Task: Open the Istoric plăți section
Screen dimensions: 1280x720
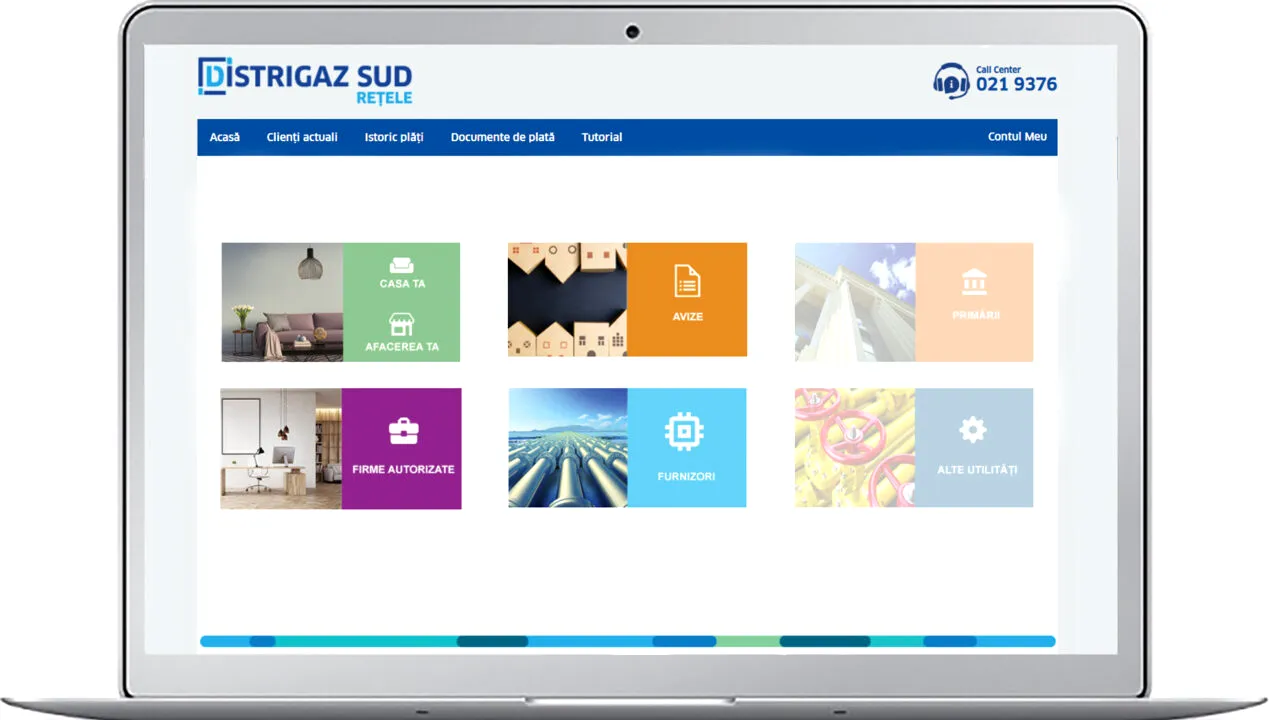Action: click(394, 137)
